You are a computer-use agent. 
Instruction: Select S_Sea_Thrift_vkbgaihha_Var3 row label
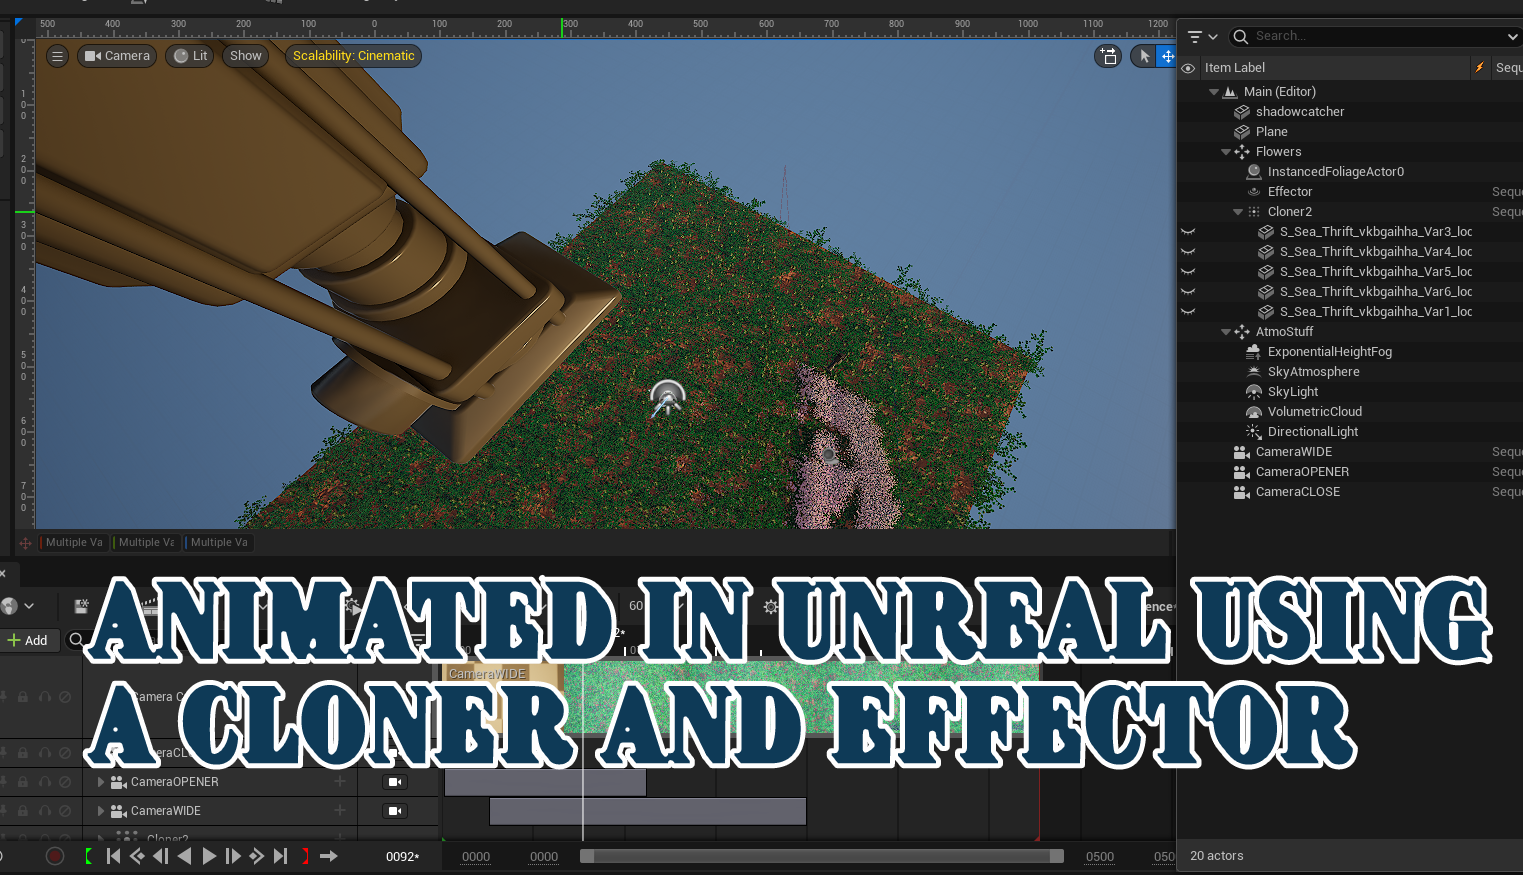pos(1376,232)
